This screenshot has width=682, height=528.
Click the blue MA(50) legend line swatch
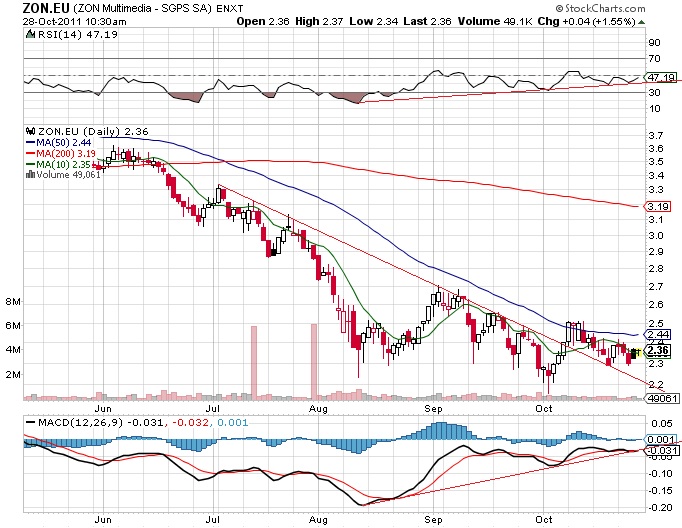click(30, 142)
